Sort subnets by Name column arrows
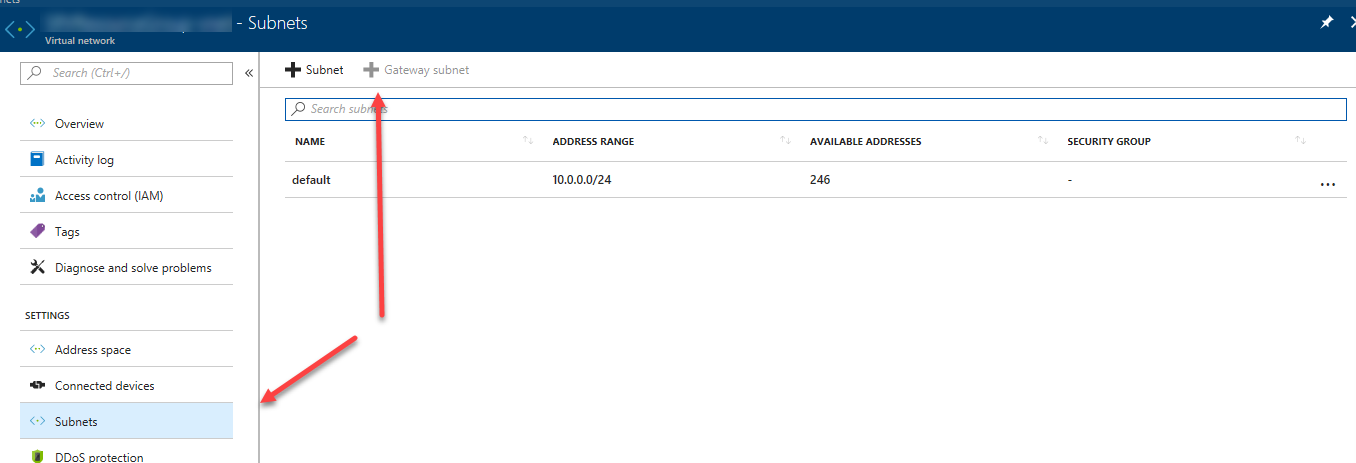Viewport: 1356px width, 463px height. pos(528,141)
